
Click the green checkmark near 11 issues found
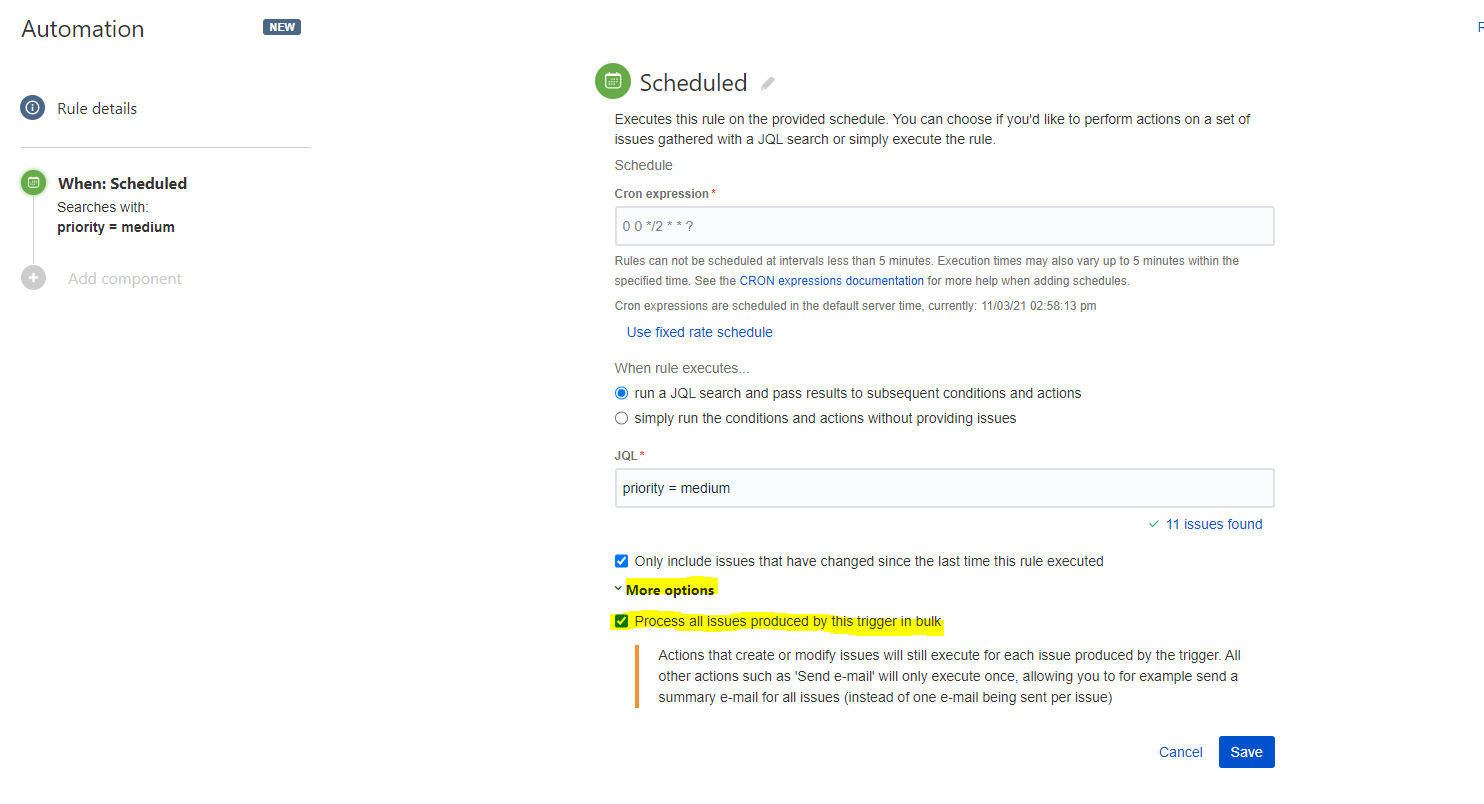(1152, 523)
